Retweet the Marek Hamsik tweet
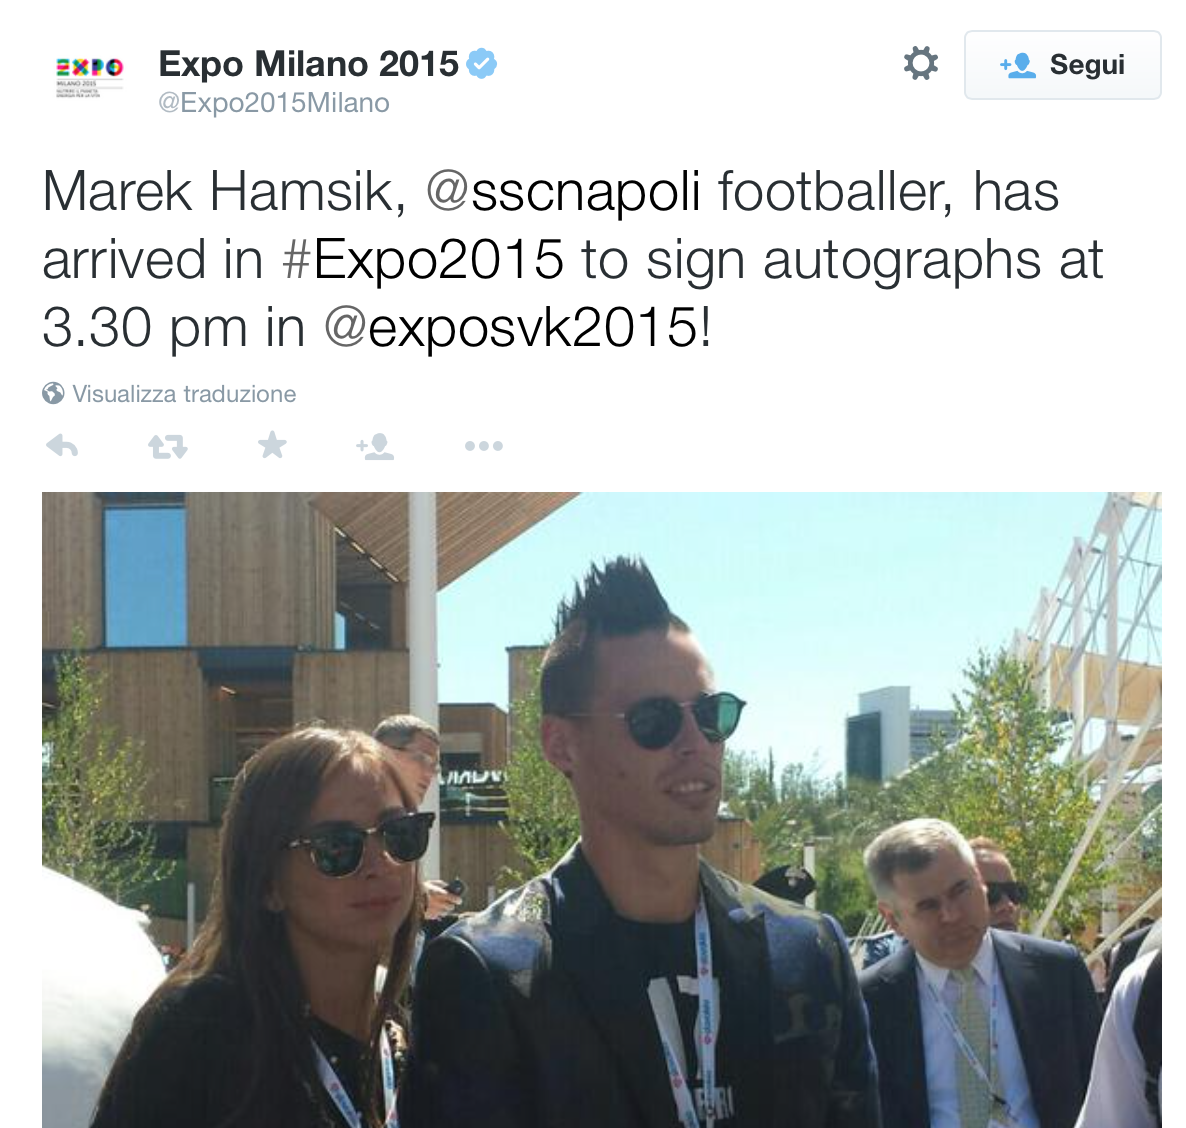 pyautogui.click(x=167, y=446)
